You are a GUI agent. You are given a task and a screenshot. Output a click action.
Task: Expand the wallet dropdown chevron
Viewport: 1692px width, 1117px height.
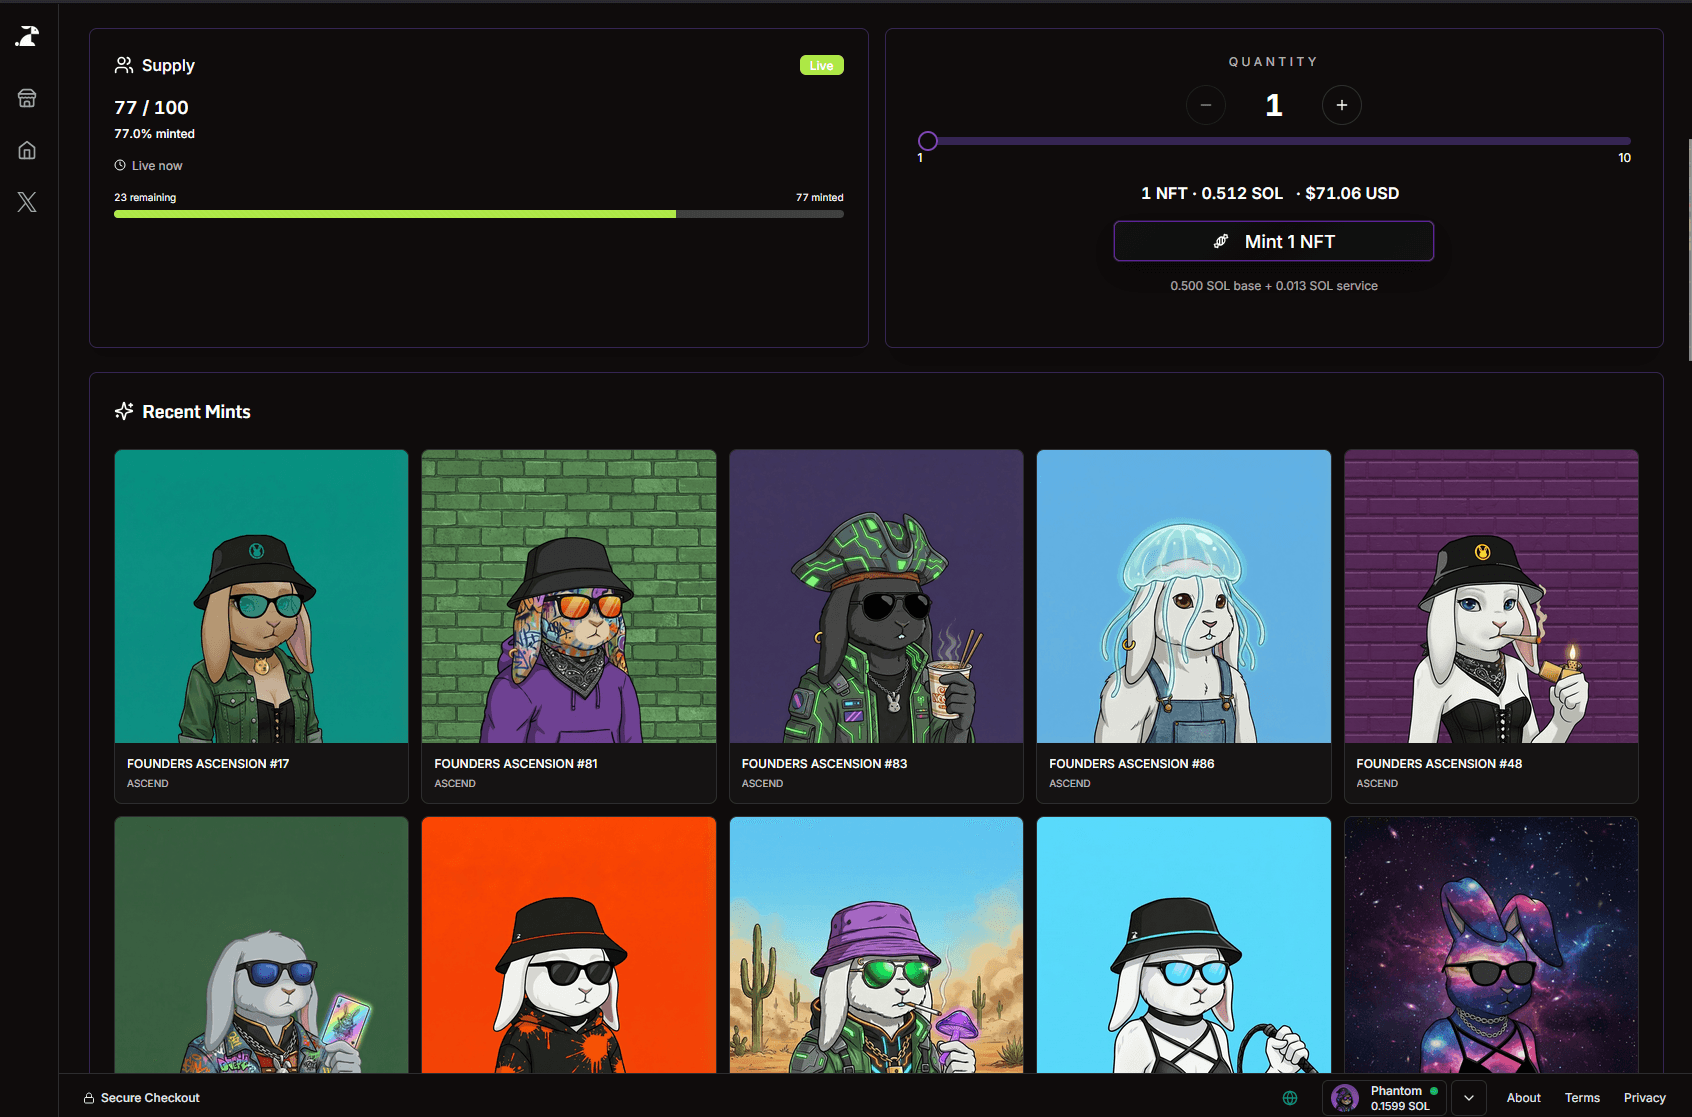(1468, 1098)
